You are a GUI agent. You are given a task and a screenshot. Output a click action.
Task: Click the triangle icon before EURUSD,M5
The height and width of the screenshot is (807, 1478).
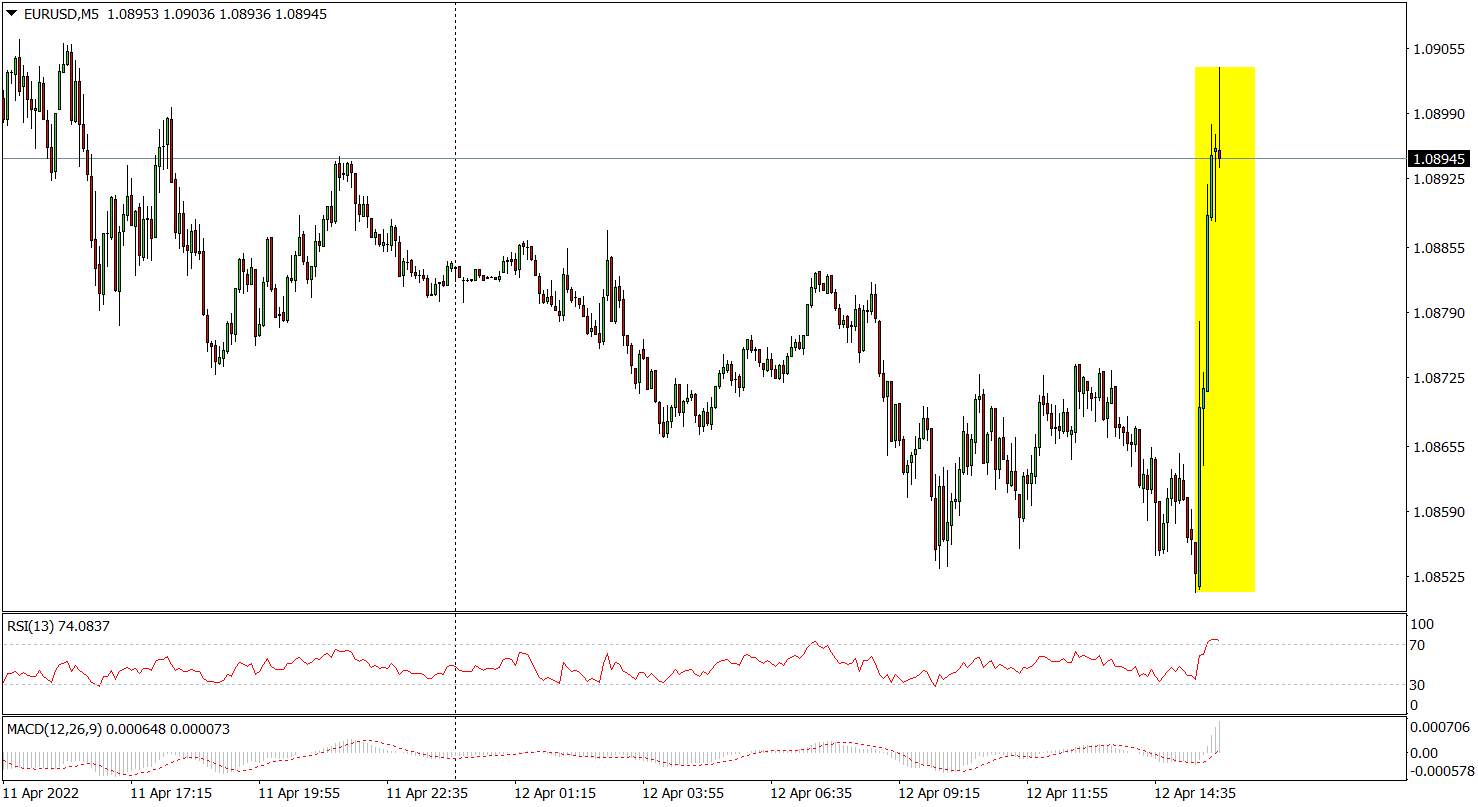(12, 15)
